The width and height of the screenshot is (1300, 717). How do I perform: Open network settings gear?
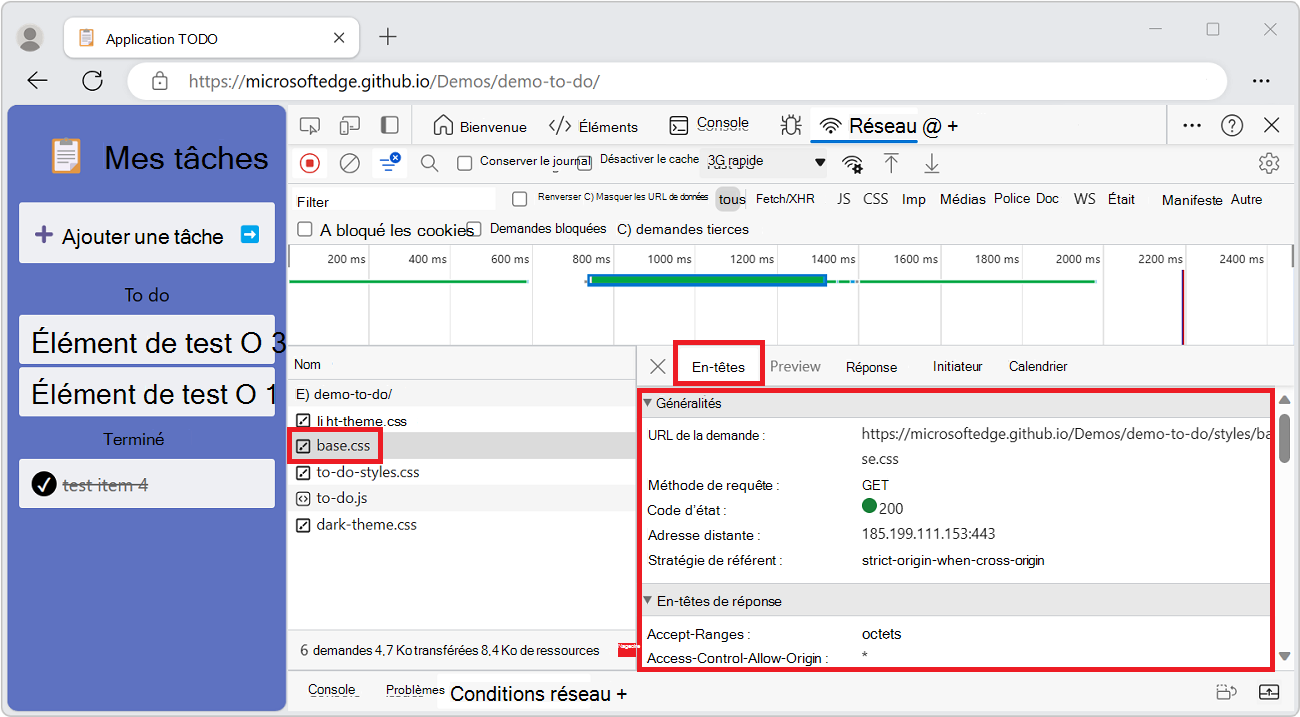pos(1269,163)
